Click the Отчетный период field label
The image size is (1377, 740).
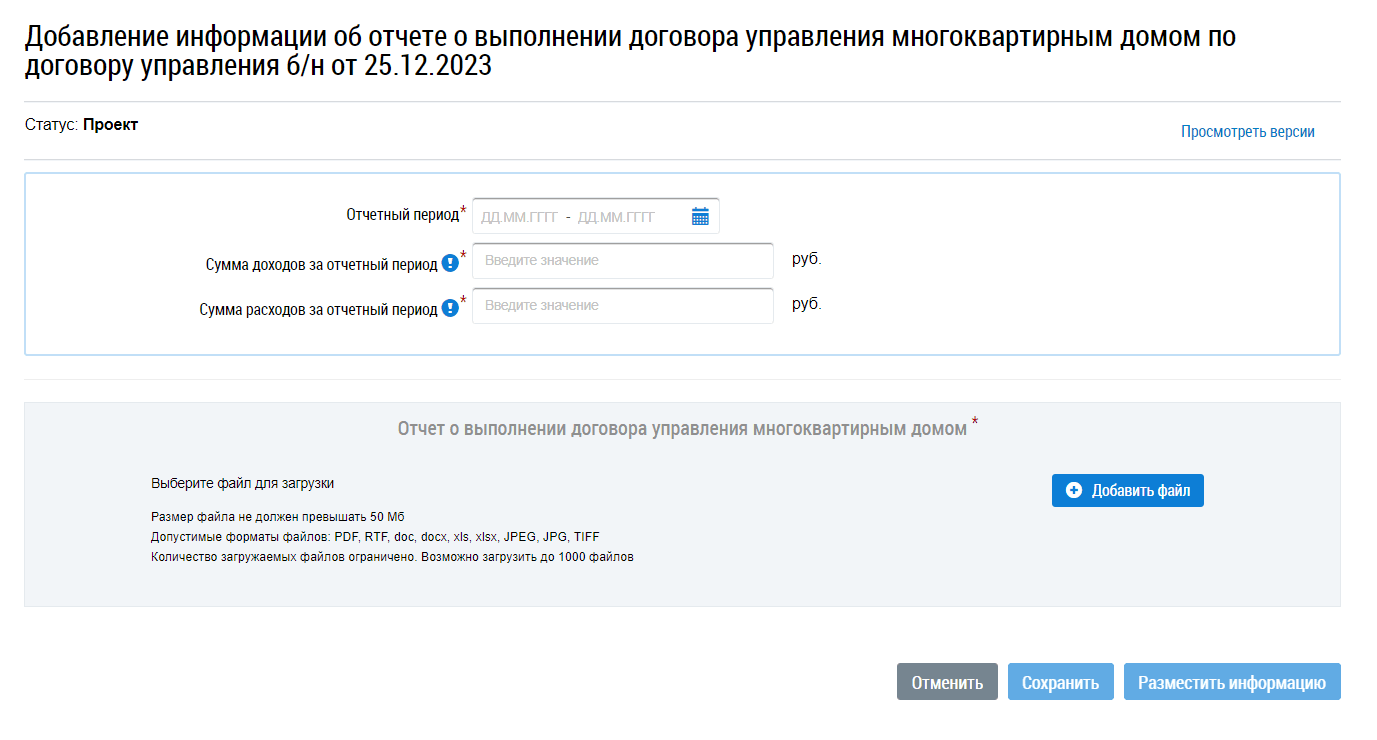402,215
